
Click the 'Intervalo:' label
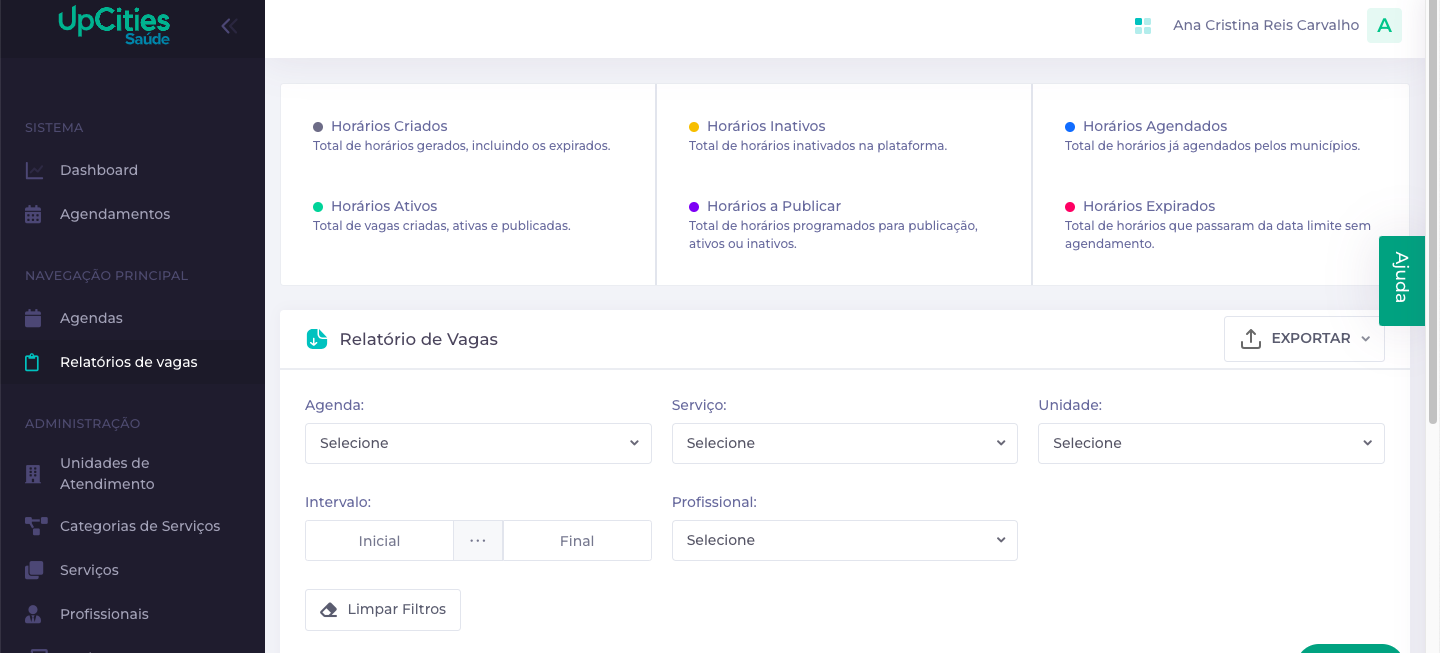click(x=338, y=502)
